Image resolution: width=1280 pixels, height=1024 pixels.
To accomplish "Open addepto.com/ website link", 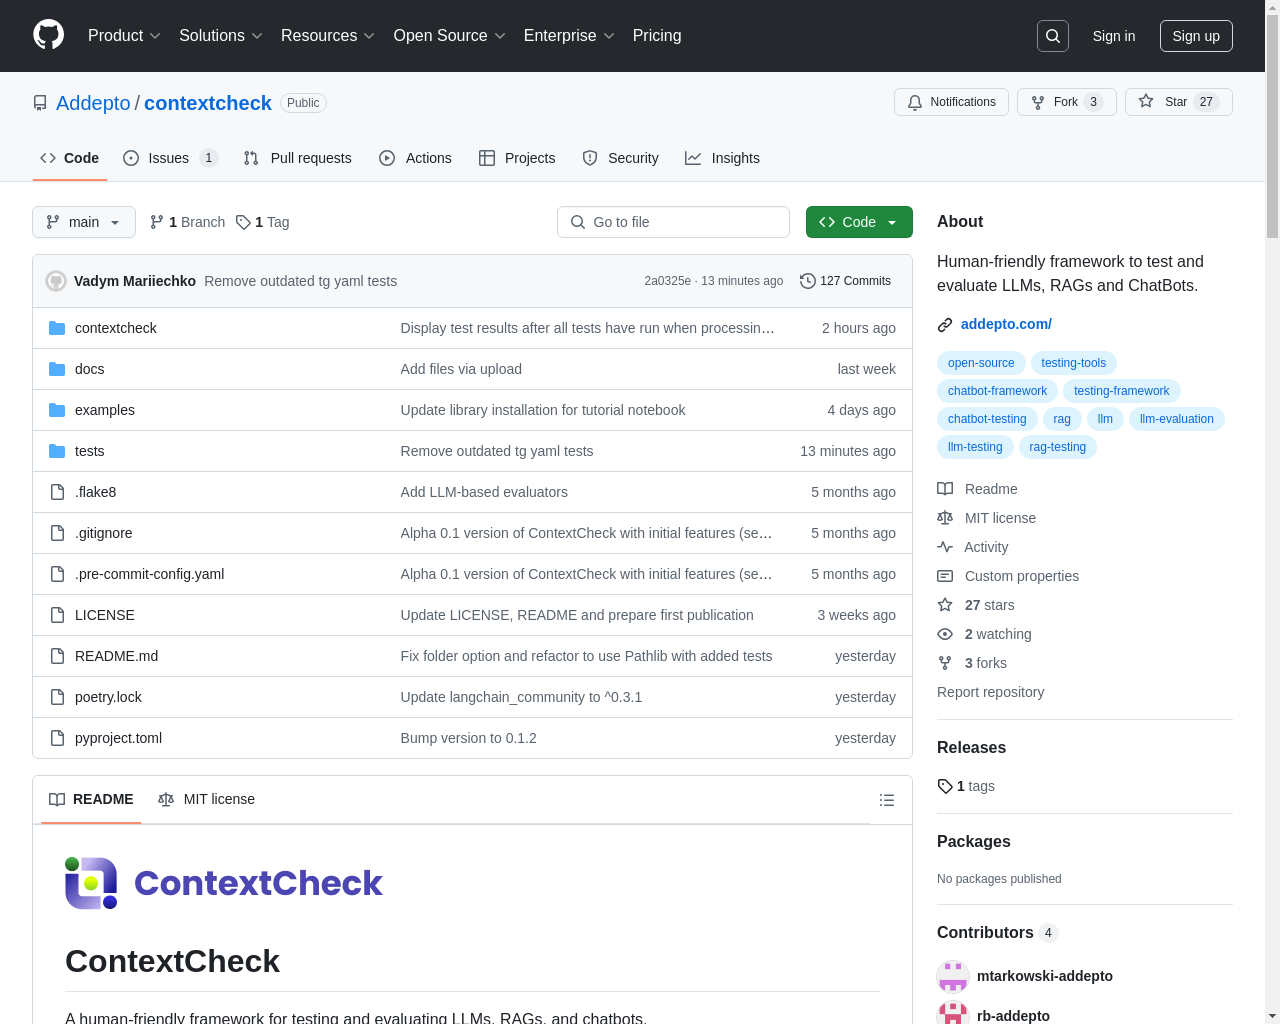I will 1006,324.
